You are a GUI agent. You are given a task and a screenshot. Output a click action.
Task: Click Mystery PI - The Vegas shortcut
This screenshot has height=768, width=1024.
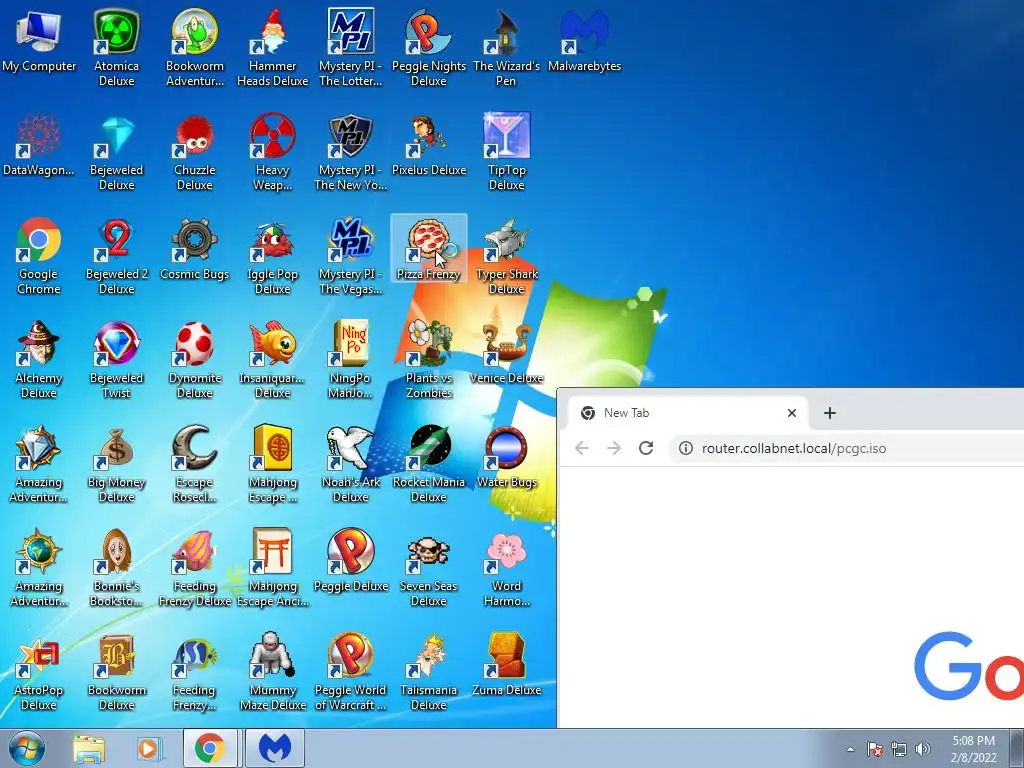click(351, 256)
